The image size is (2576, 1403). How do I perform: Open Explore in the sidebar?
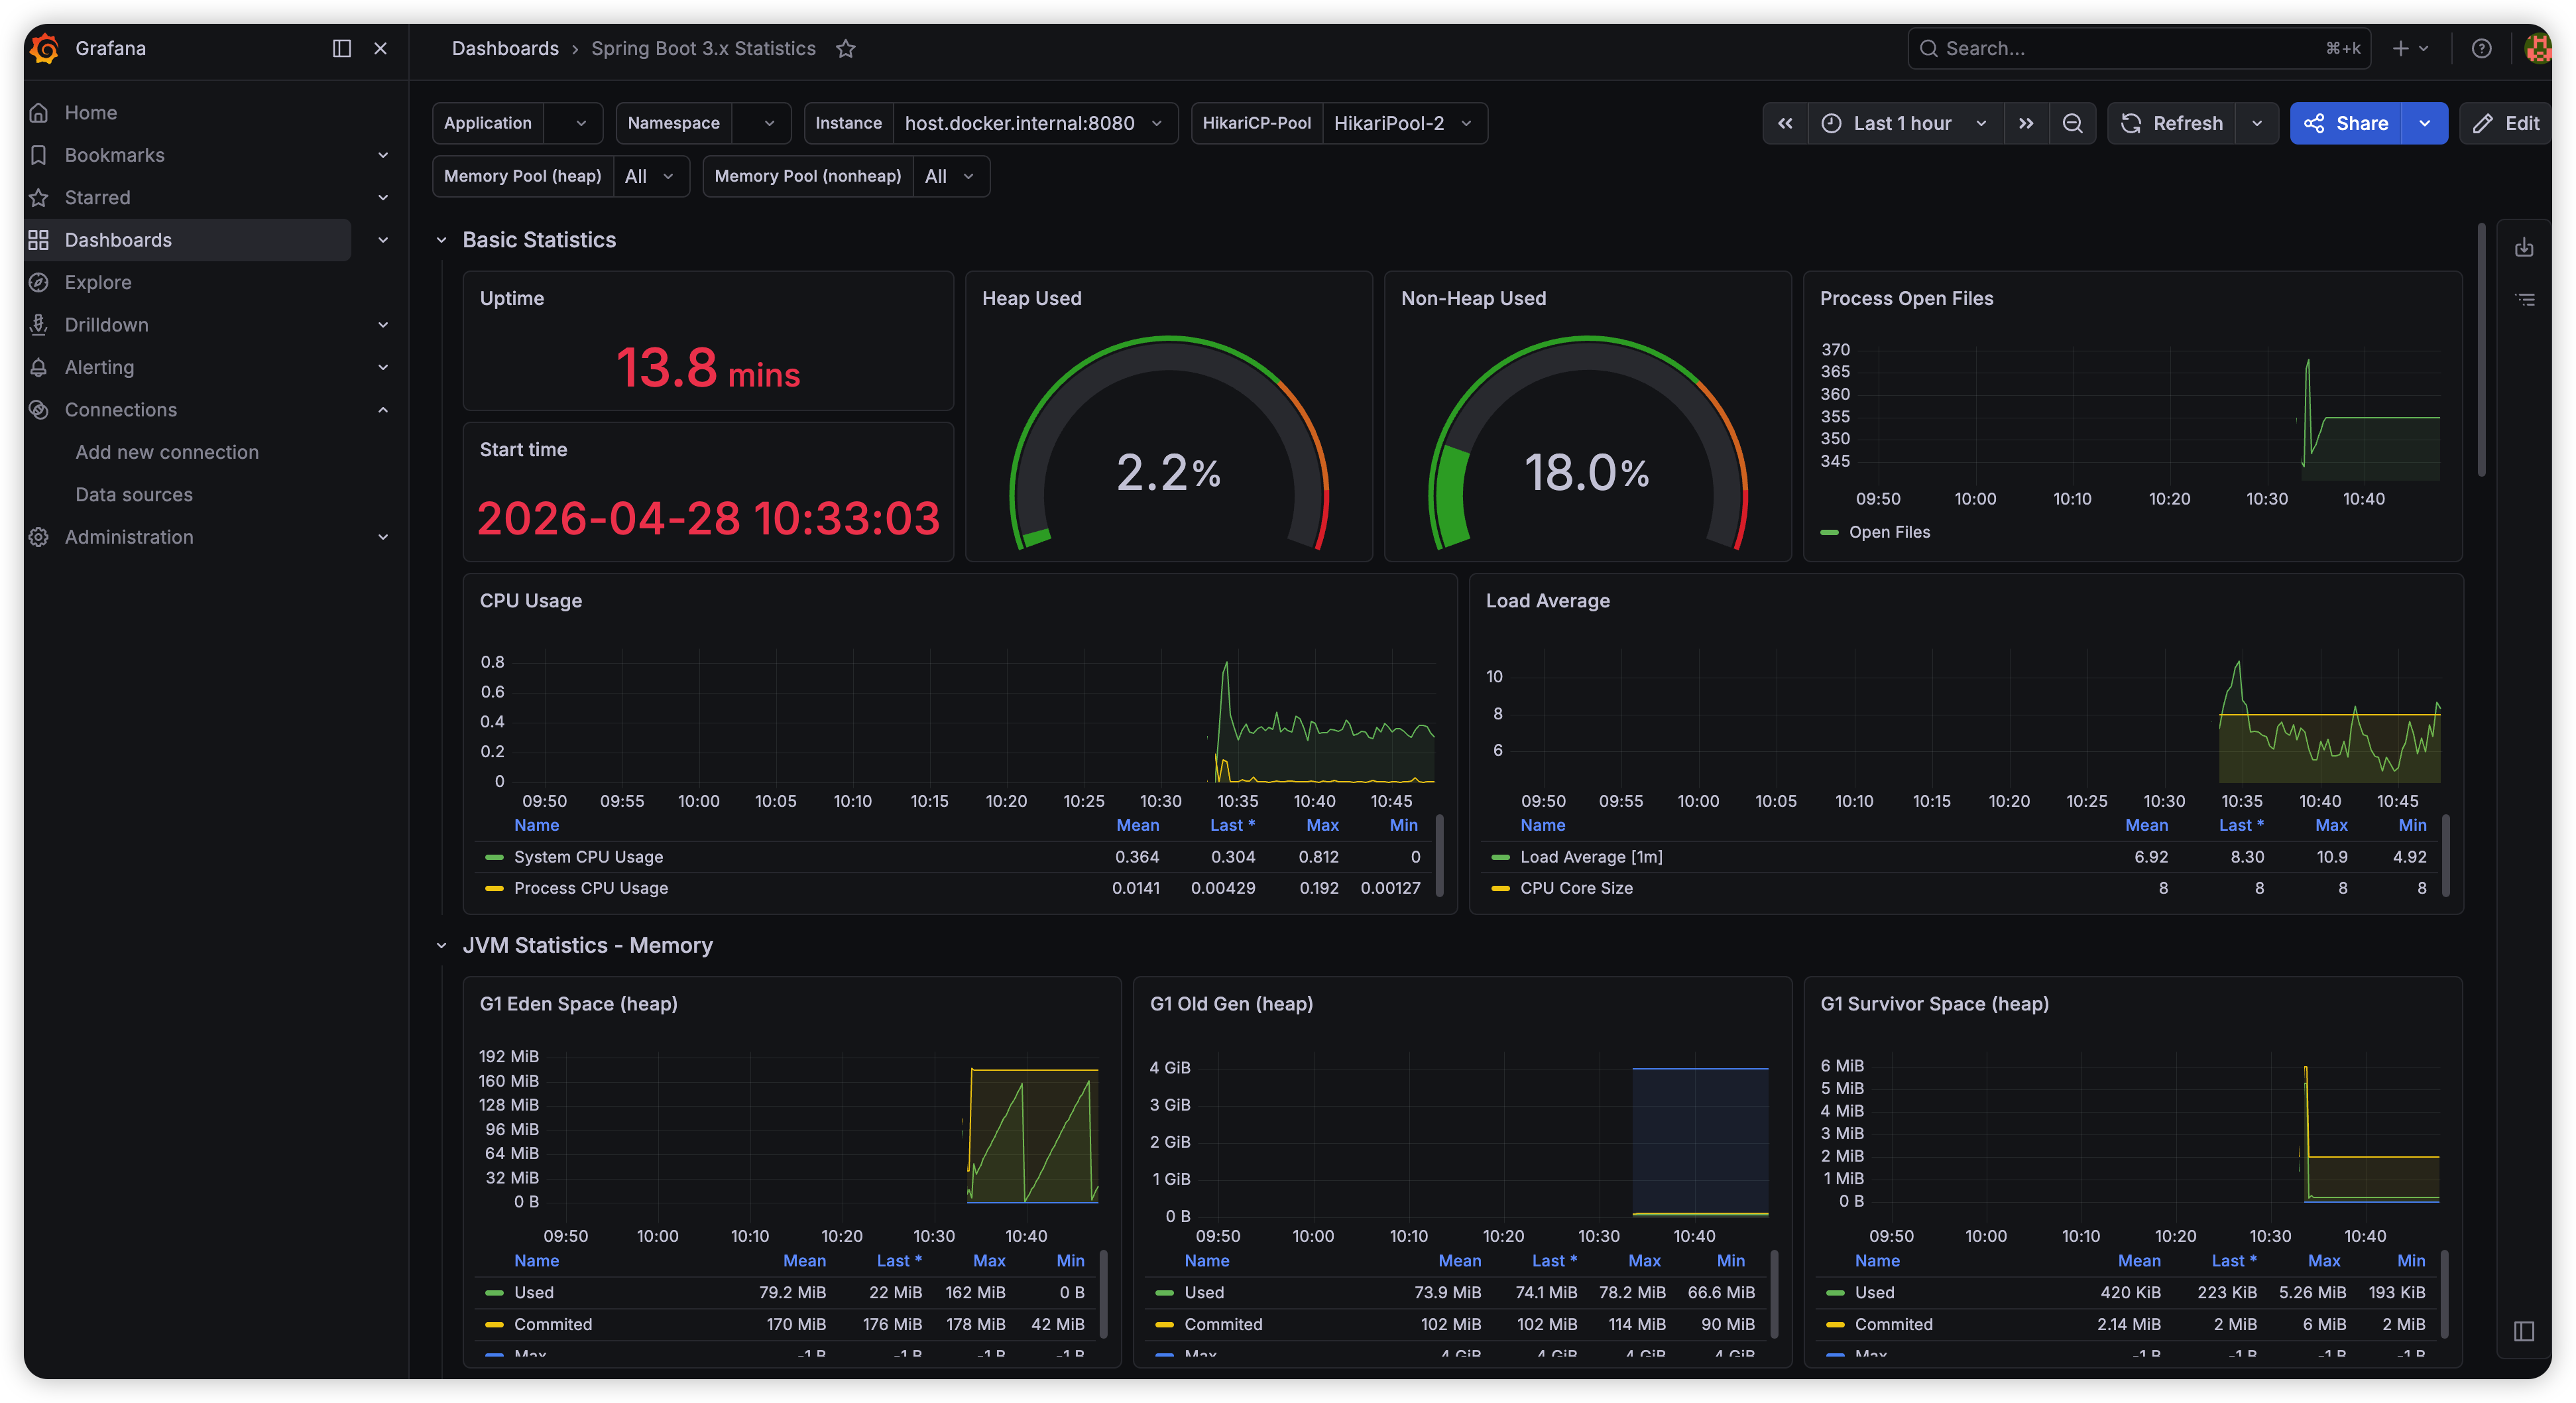[98, 282]
